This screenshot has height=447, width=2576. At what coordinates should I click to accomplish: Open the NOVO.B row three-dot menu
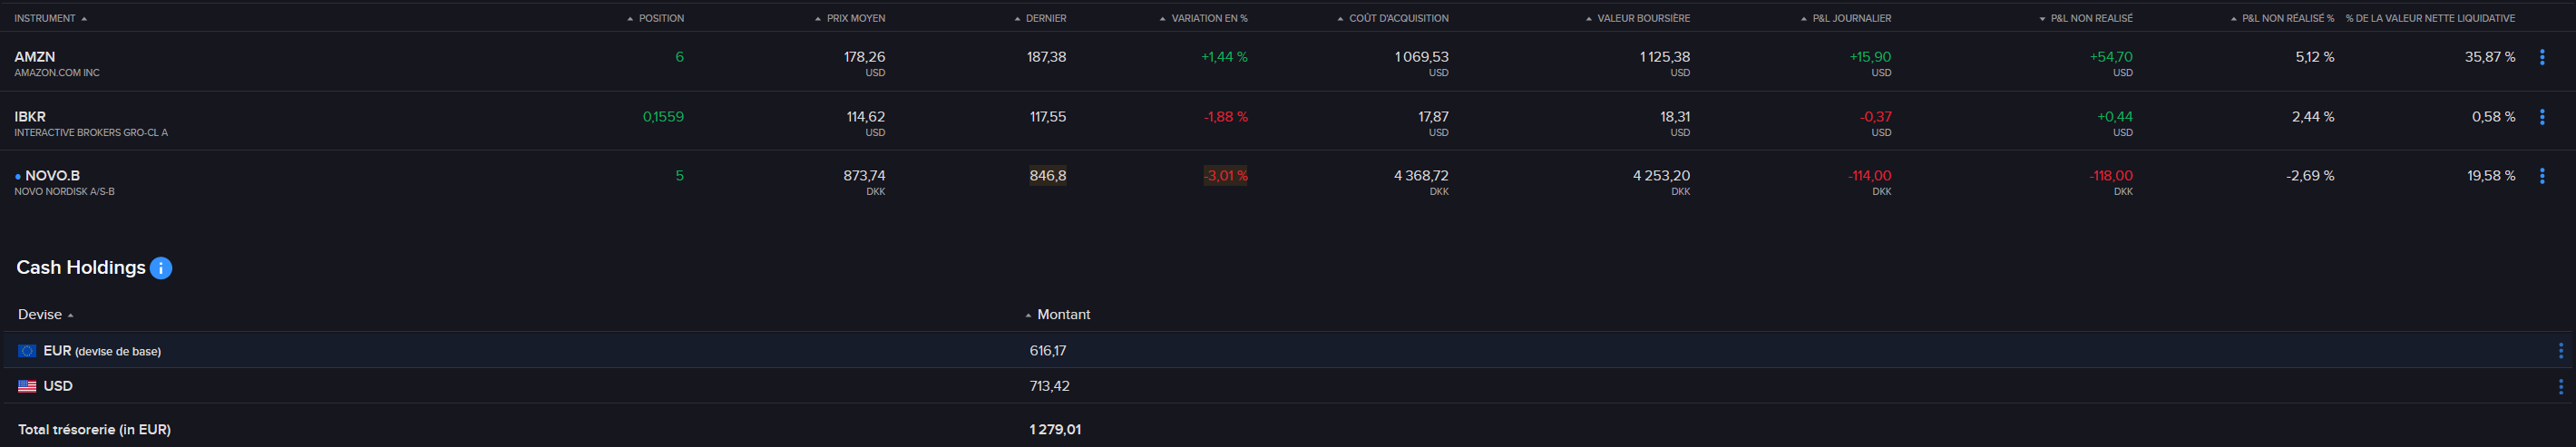[x=2542, y=176]
